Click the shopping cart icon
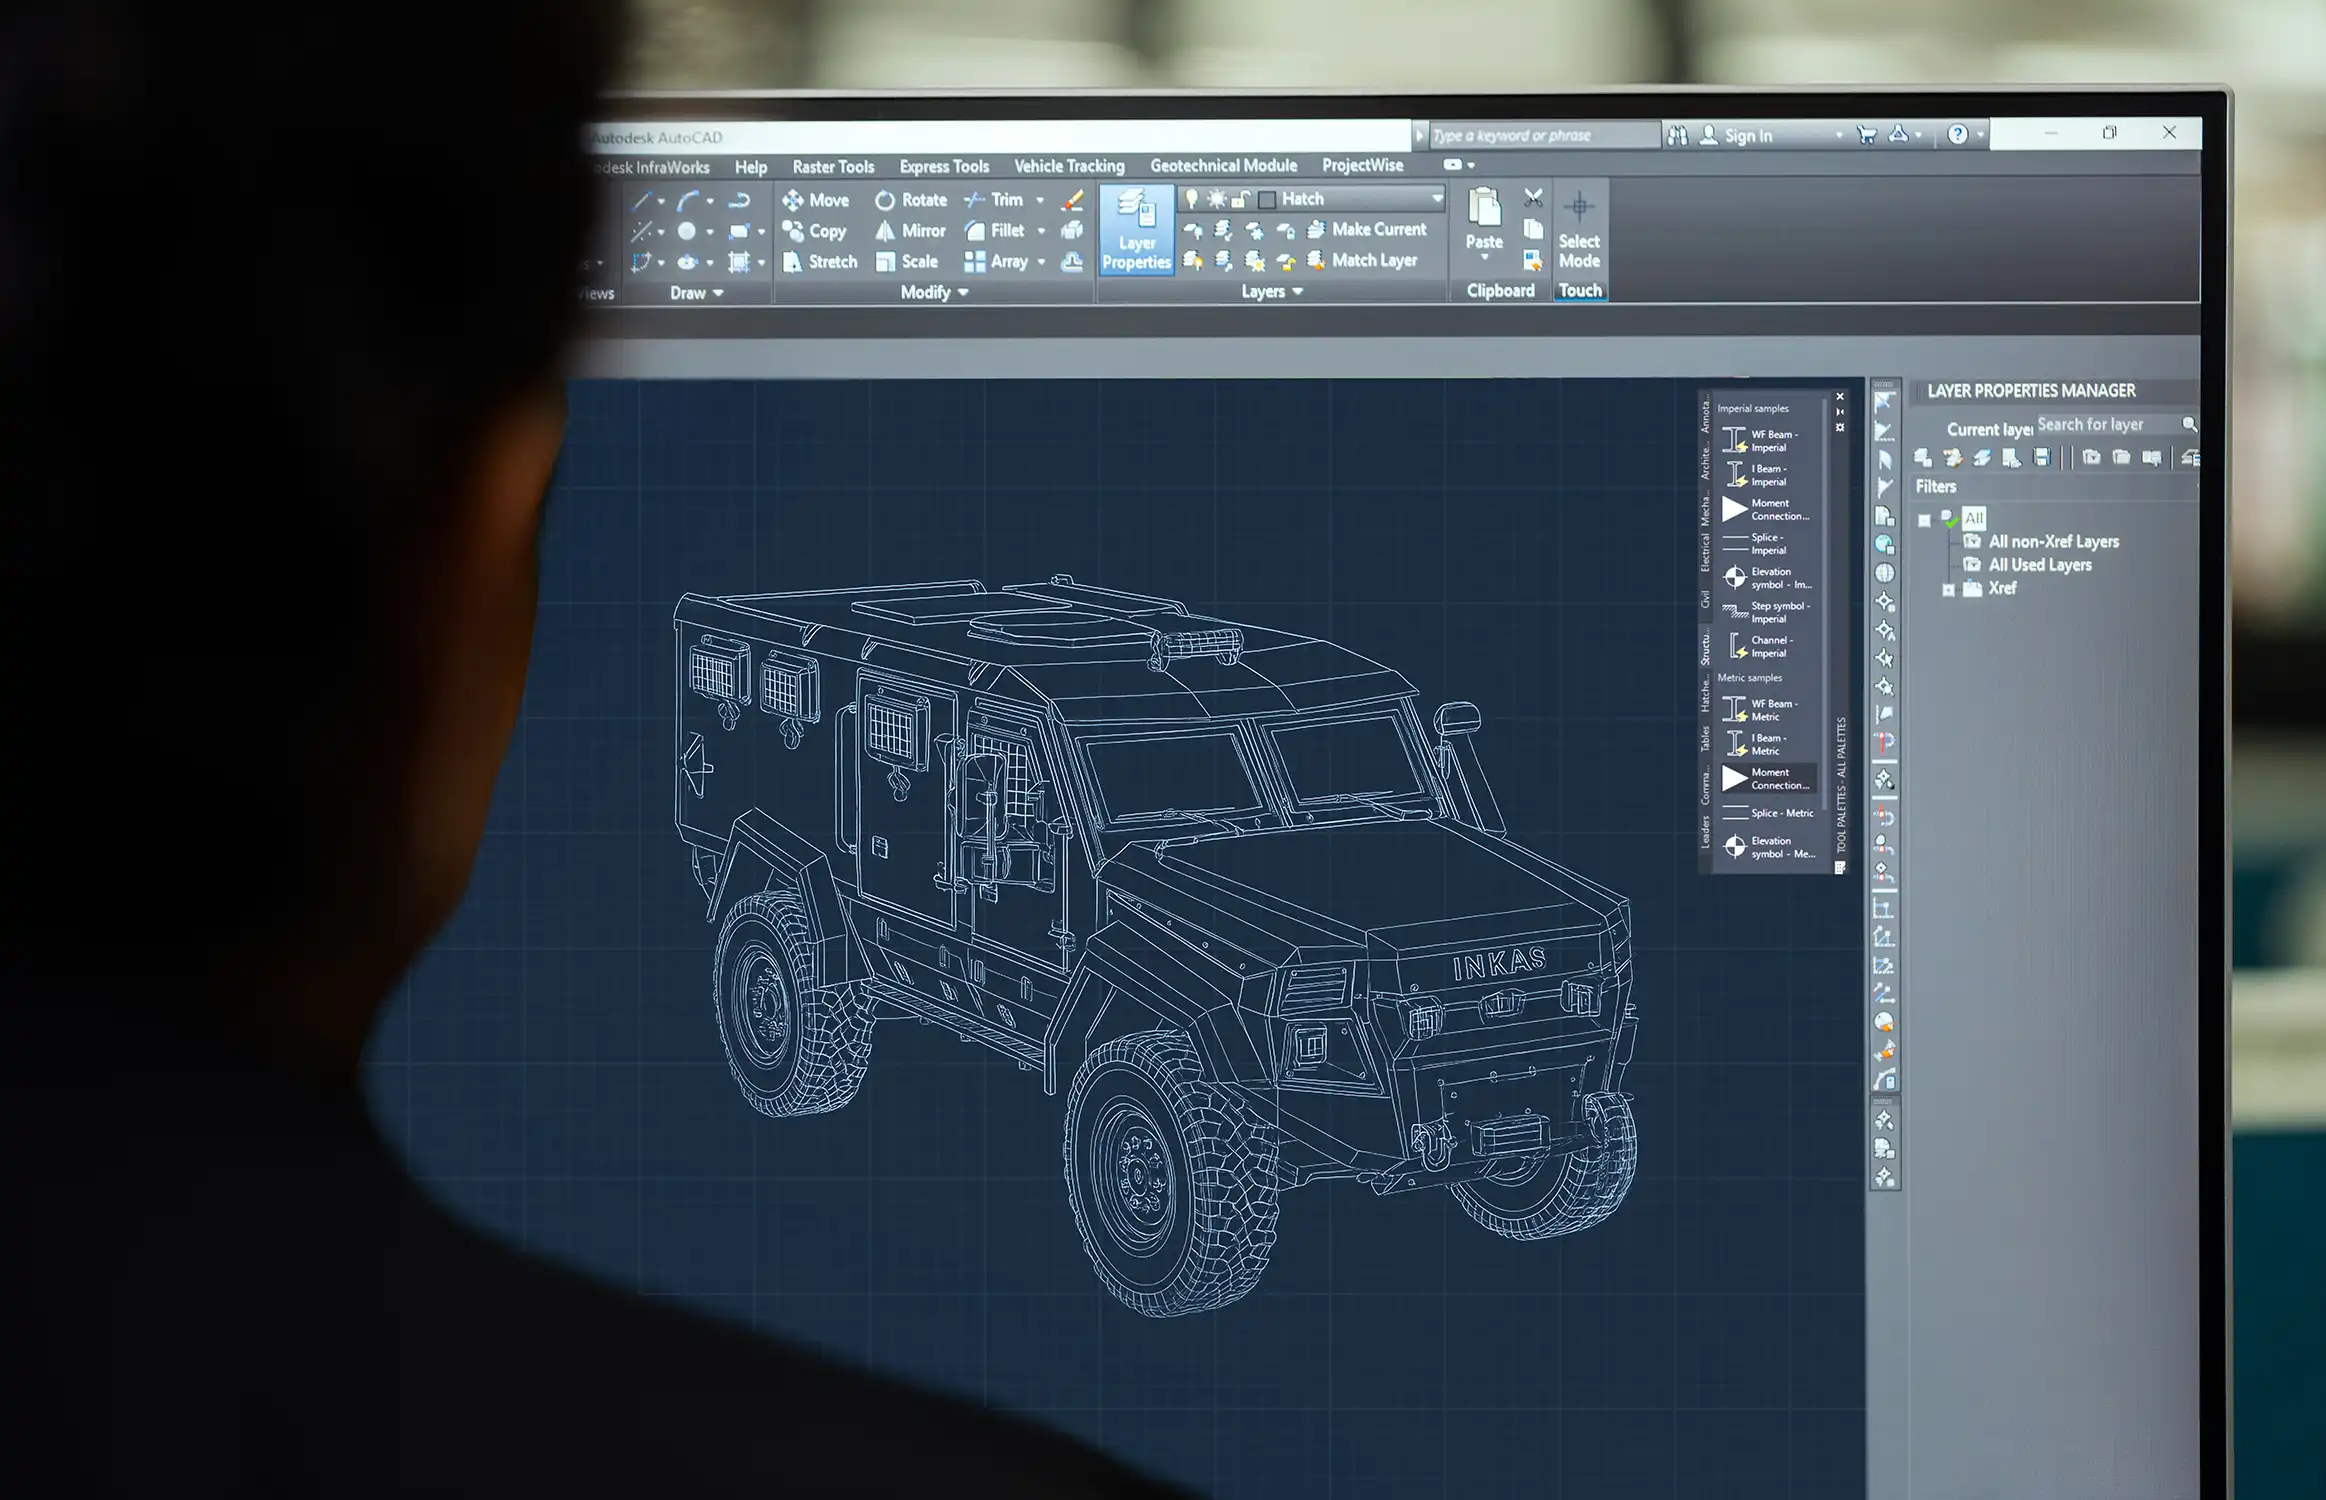This screenshot has width=2326, height=1500. (1866, 134)
